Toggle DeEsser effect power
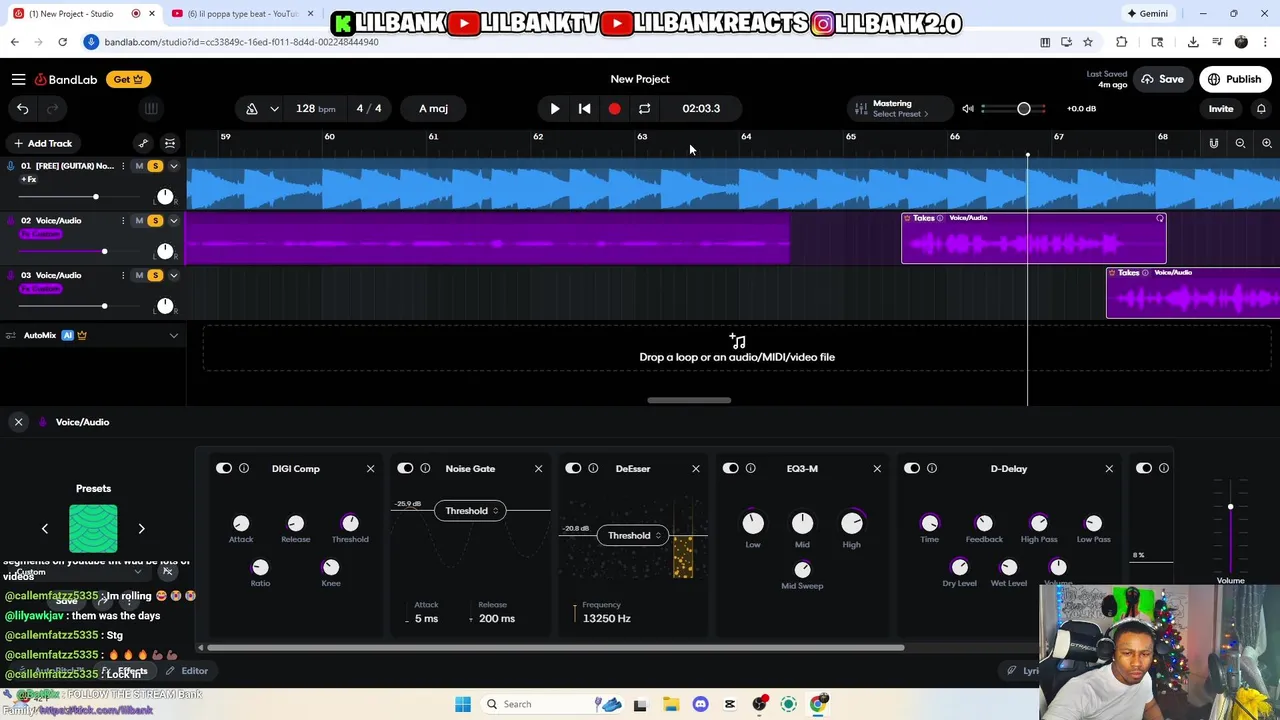1280x720 pixels. tap(572, 468)
